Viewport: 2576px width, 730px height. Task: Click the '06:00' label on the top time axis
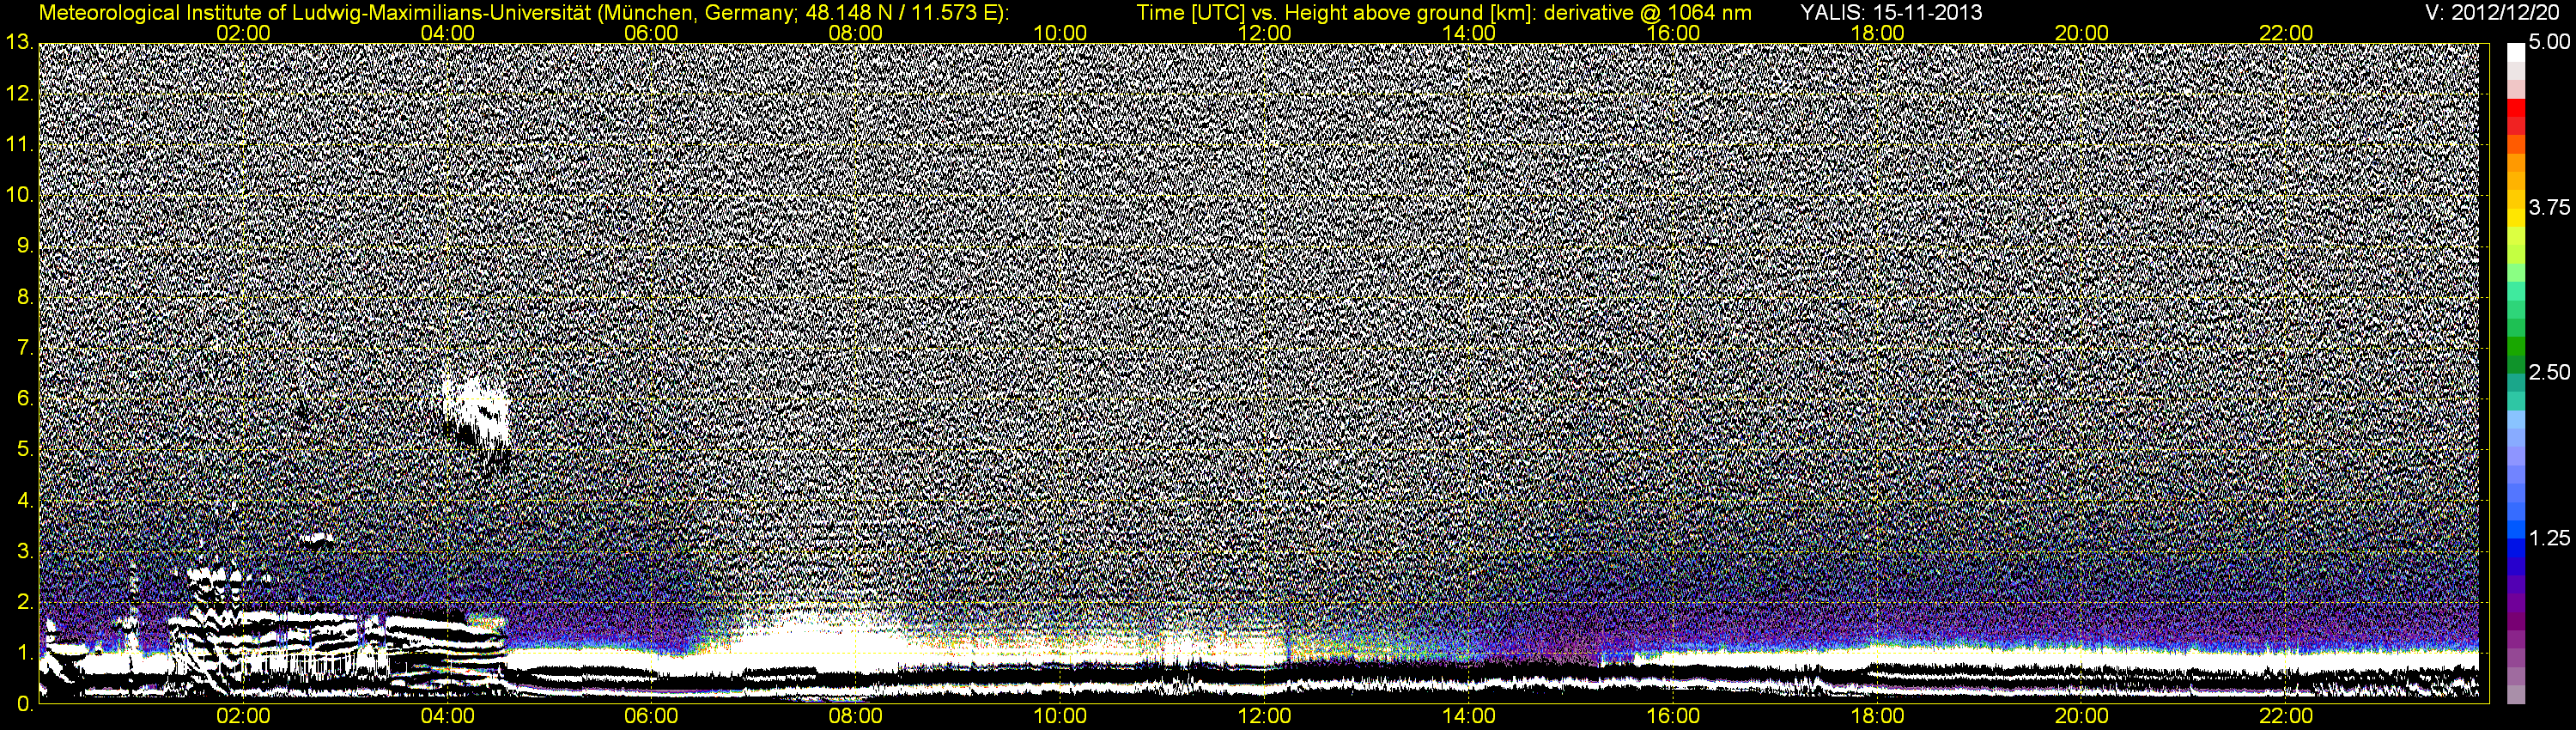tap(651, 33)
